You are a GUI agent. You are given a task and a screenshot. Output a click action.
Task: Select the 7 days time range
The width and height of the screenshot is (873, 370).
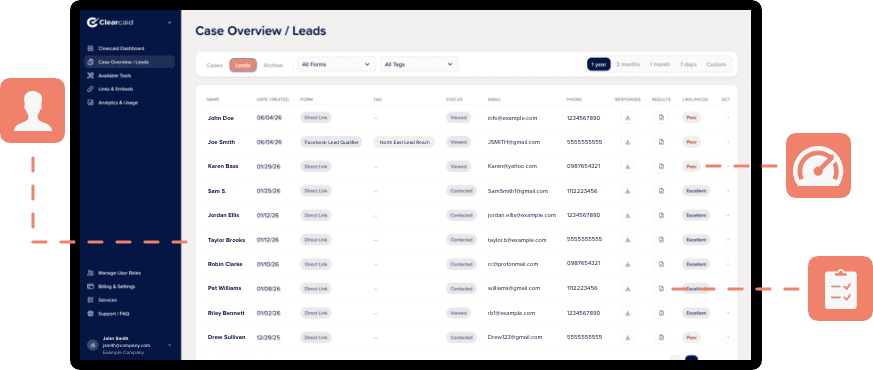point(688,65)
